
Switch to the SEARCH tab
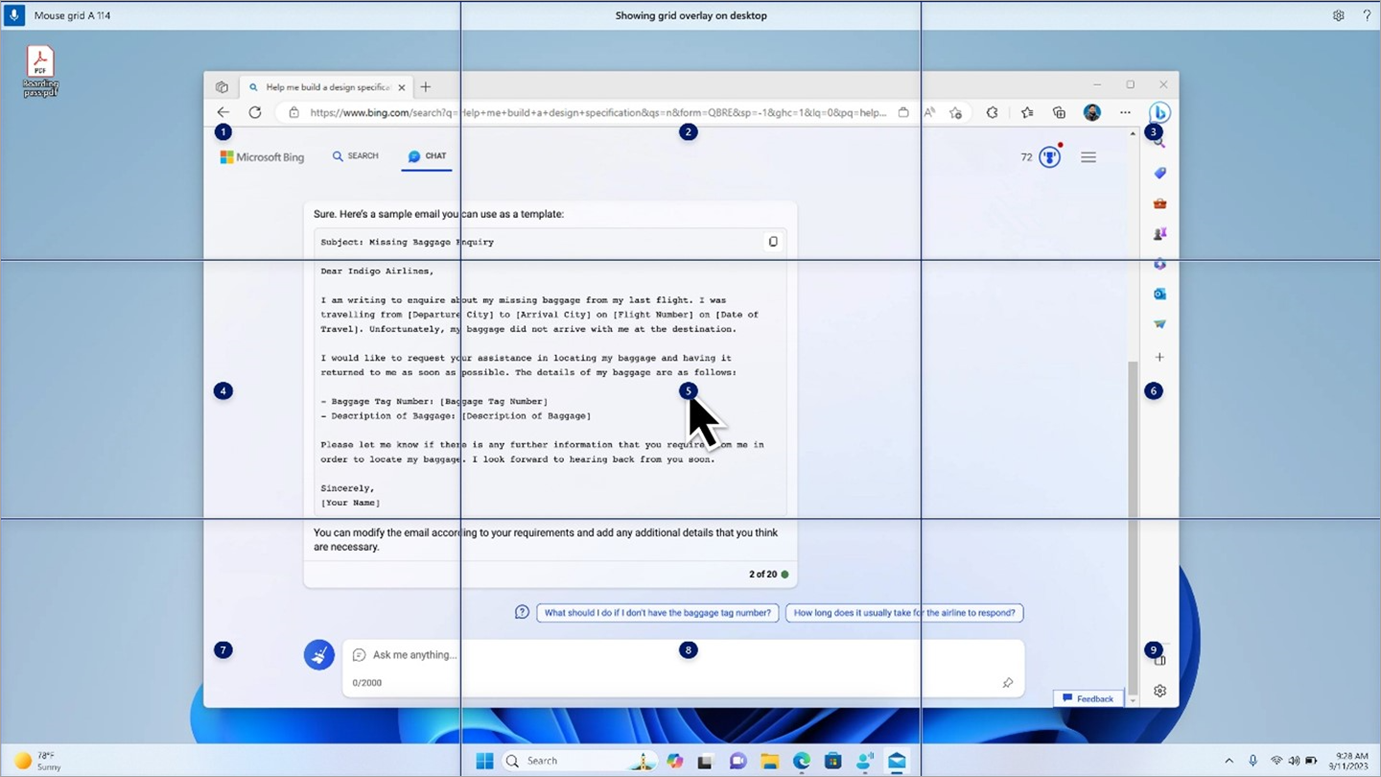pyautogui.click(x=355, y=156)
